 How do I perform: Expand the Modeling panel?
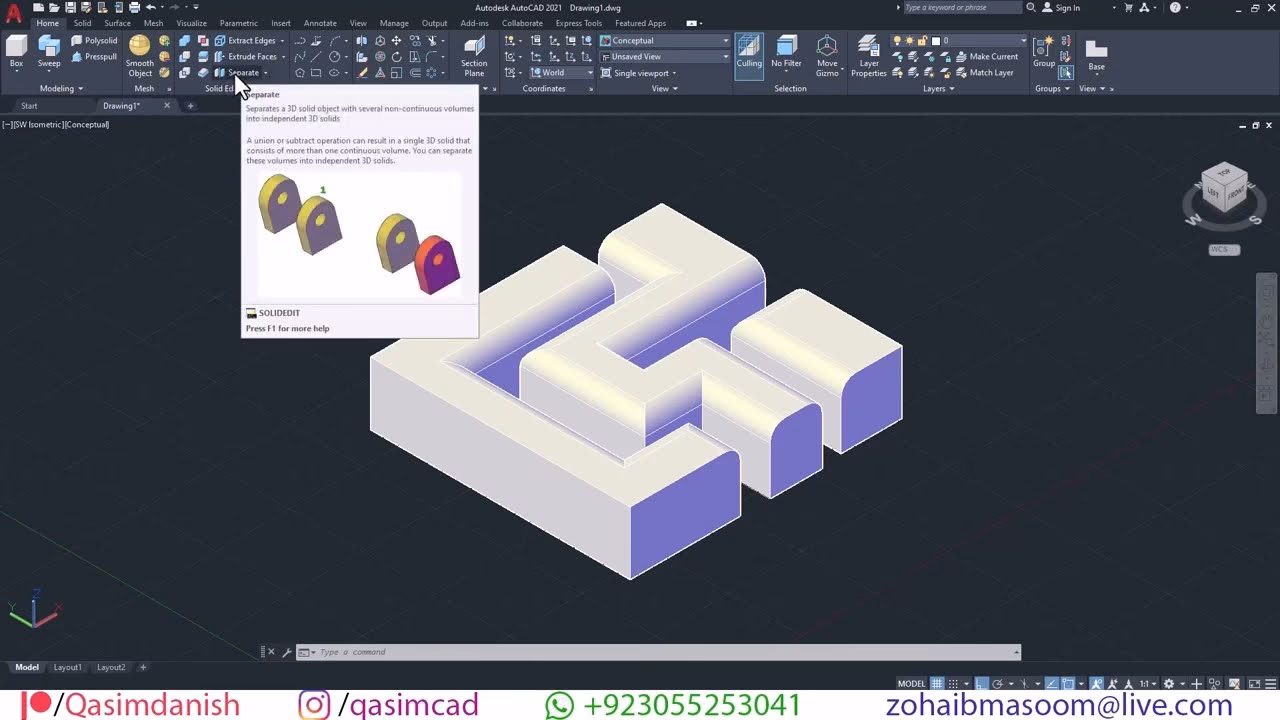[x=62, y=88]
